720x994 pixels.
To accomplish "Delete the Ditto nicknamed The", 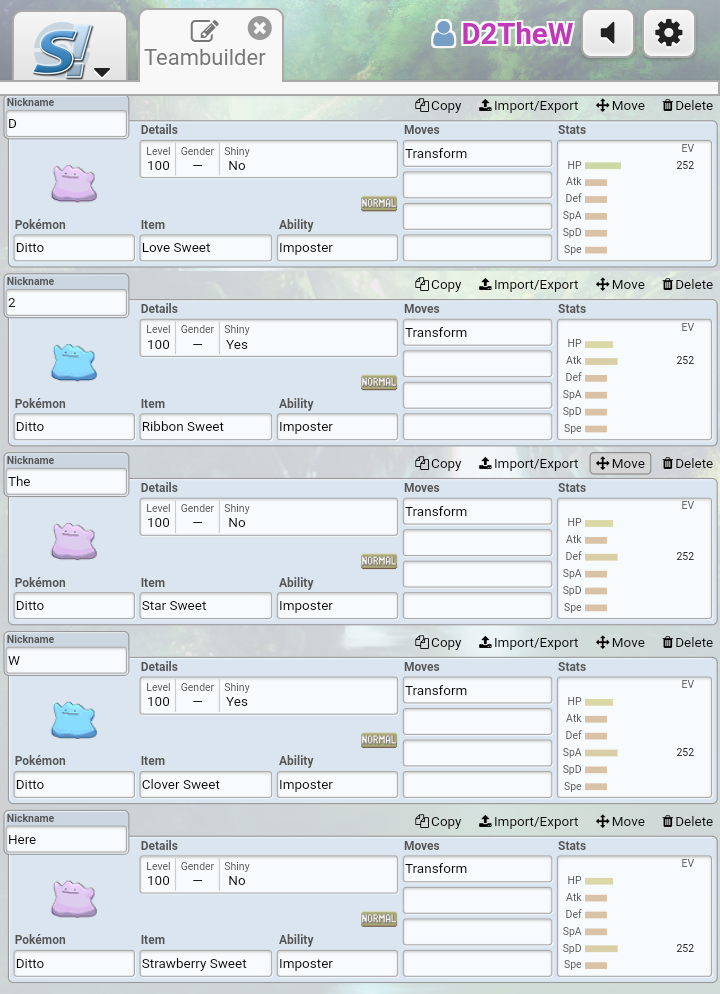I will [x=687, y=463].
